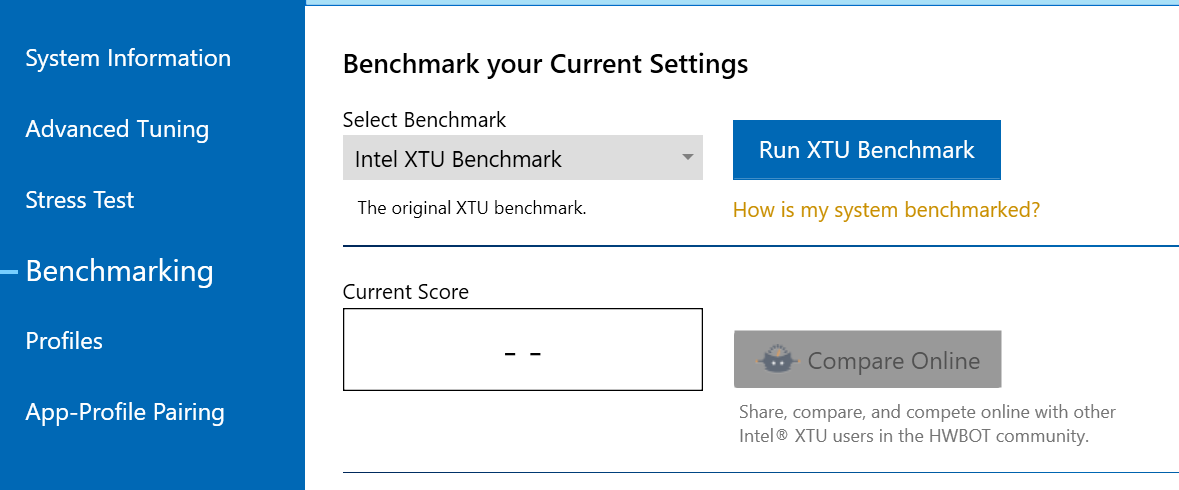Click 'The original XTU benchmark.' description
The image size is (1179, 490).
tap(471, 208)
